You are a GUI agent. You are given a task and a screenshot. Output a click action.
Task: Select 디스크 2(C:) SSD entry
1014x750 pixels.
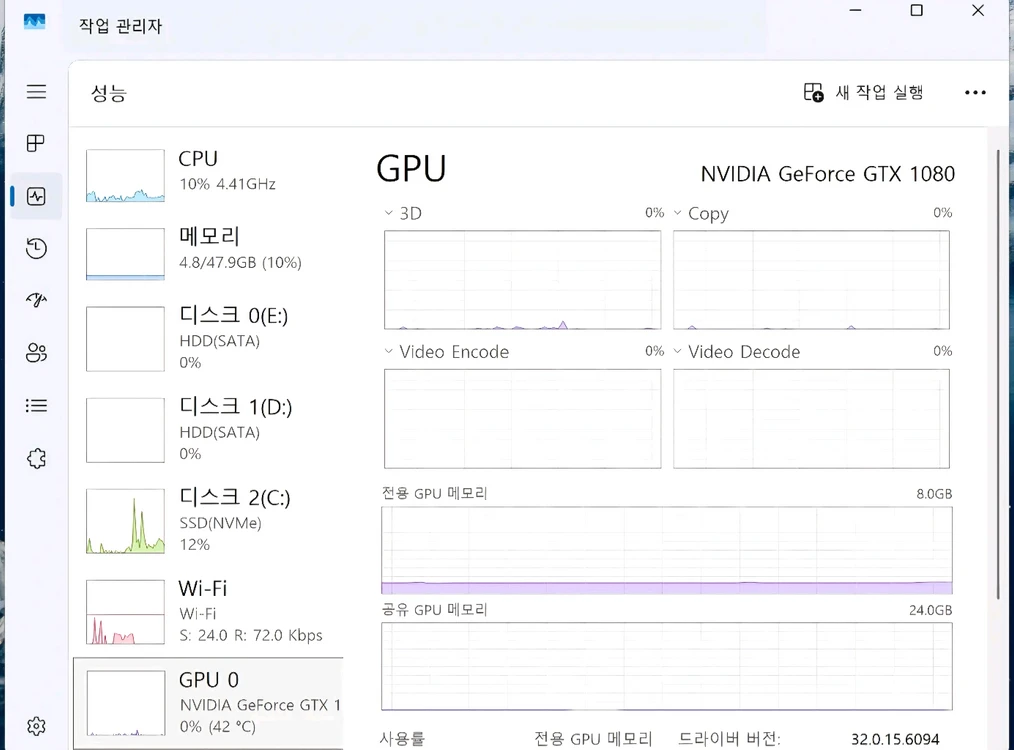pyautogui.click(x=208, y=521)
